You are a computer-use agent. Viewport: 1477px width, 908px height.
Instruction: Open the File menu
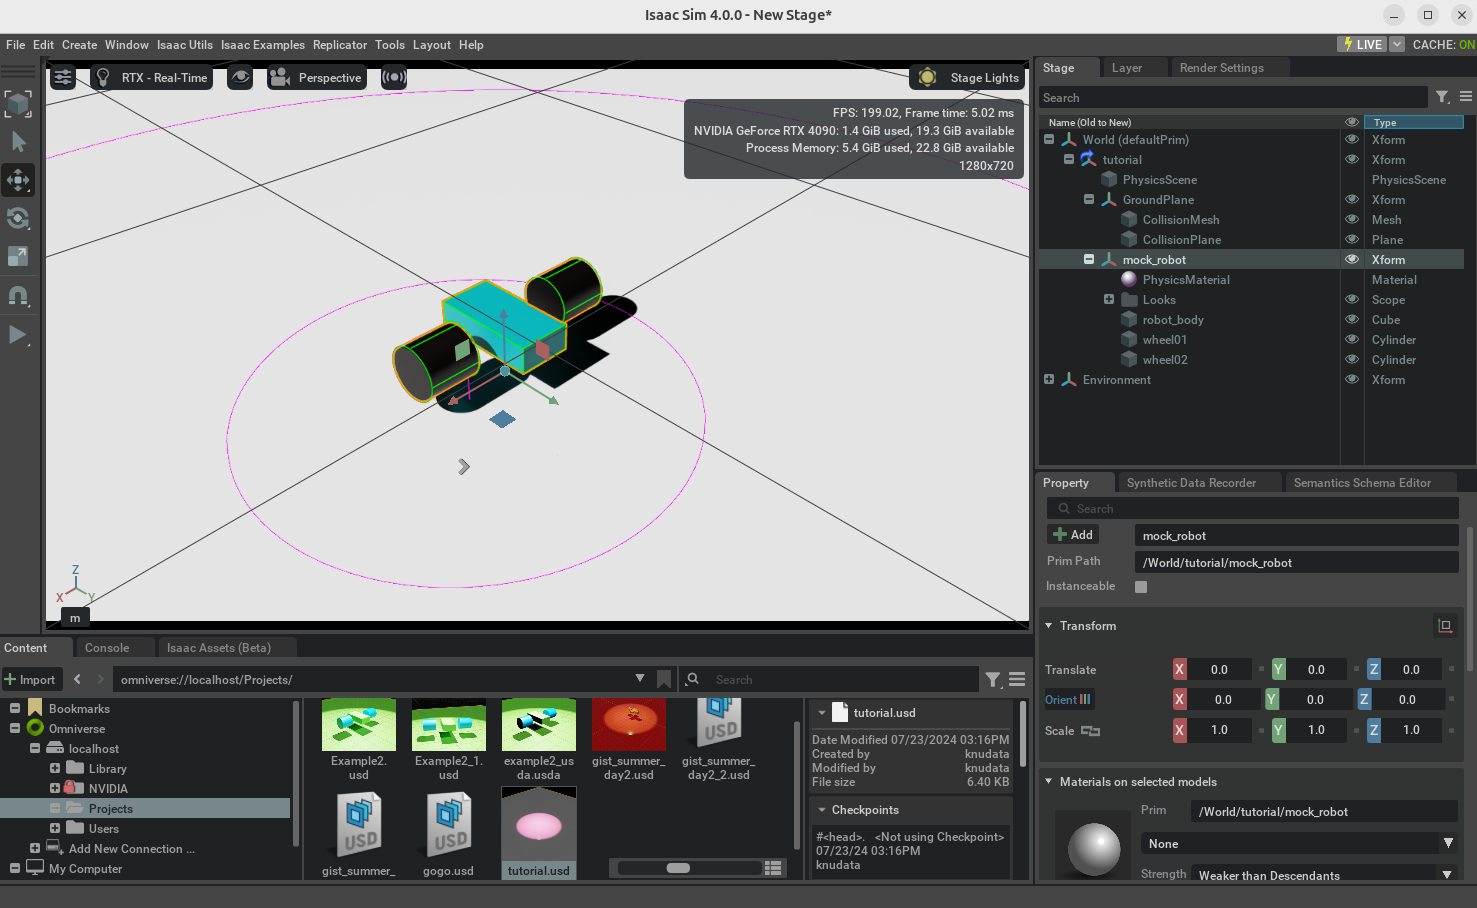tap(16, 45)
